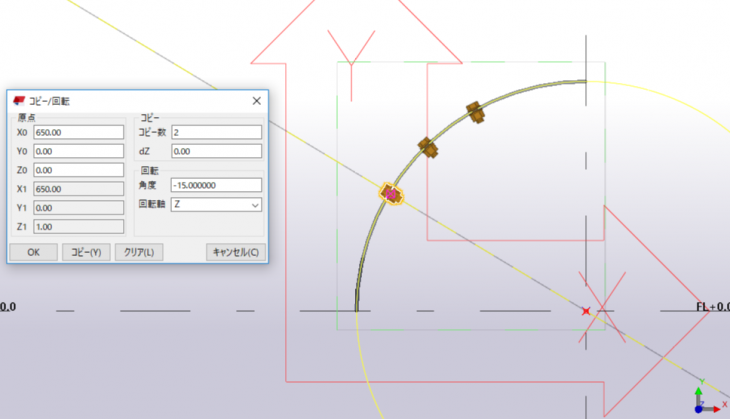Image resolution: width=730 pixels, height=419 pixels.
Task: Click the クリア(L) clear button
Action: (x=137, y=252)
